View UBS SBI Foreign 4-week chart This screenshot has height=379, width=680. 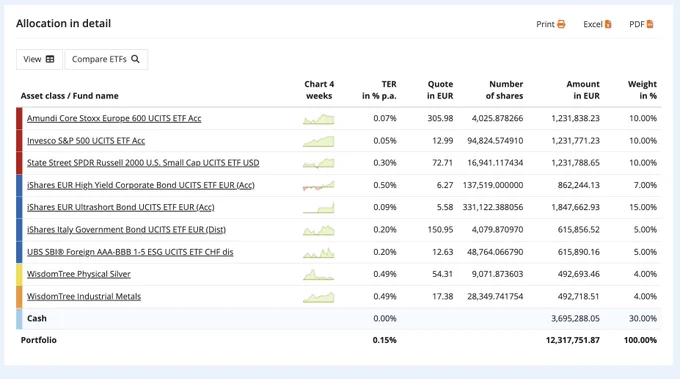pyautogui.click(x=319, y=253)
